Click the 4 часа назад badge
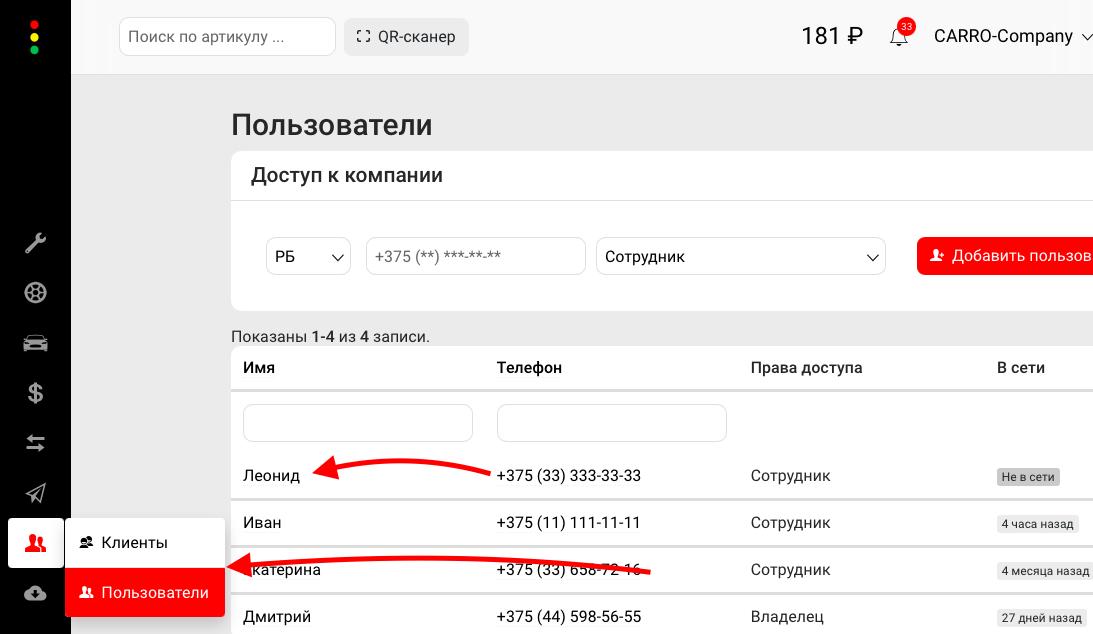The height and width of the screenshot is (634, 1093). coord(1037,524)
